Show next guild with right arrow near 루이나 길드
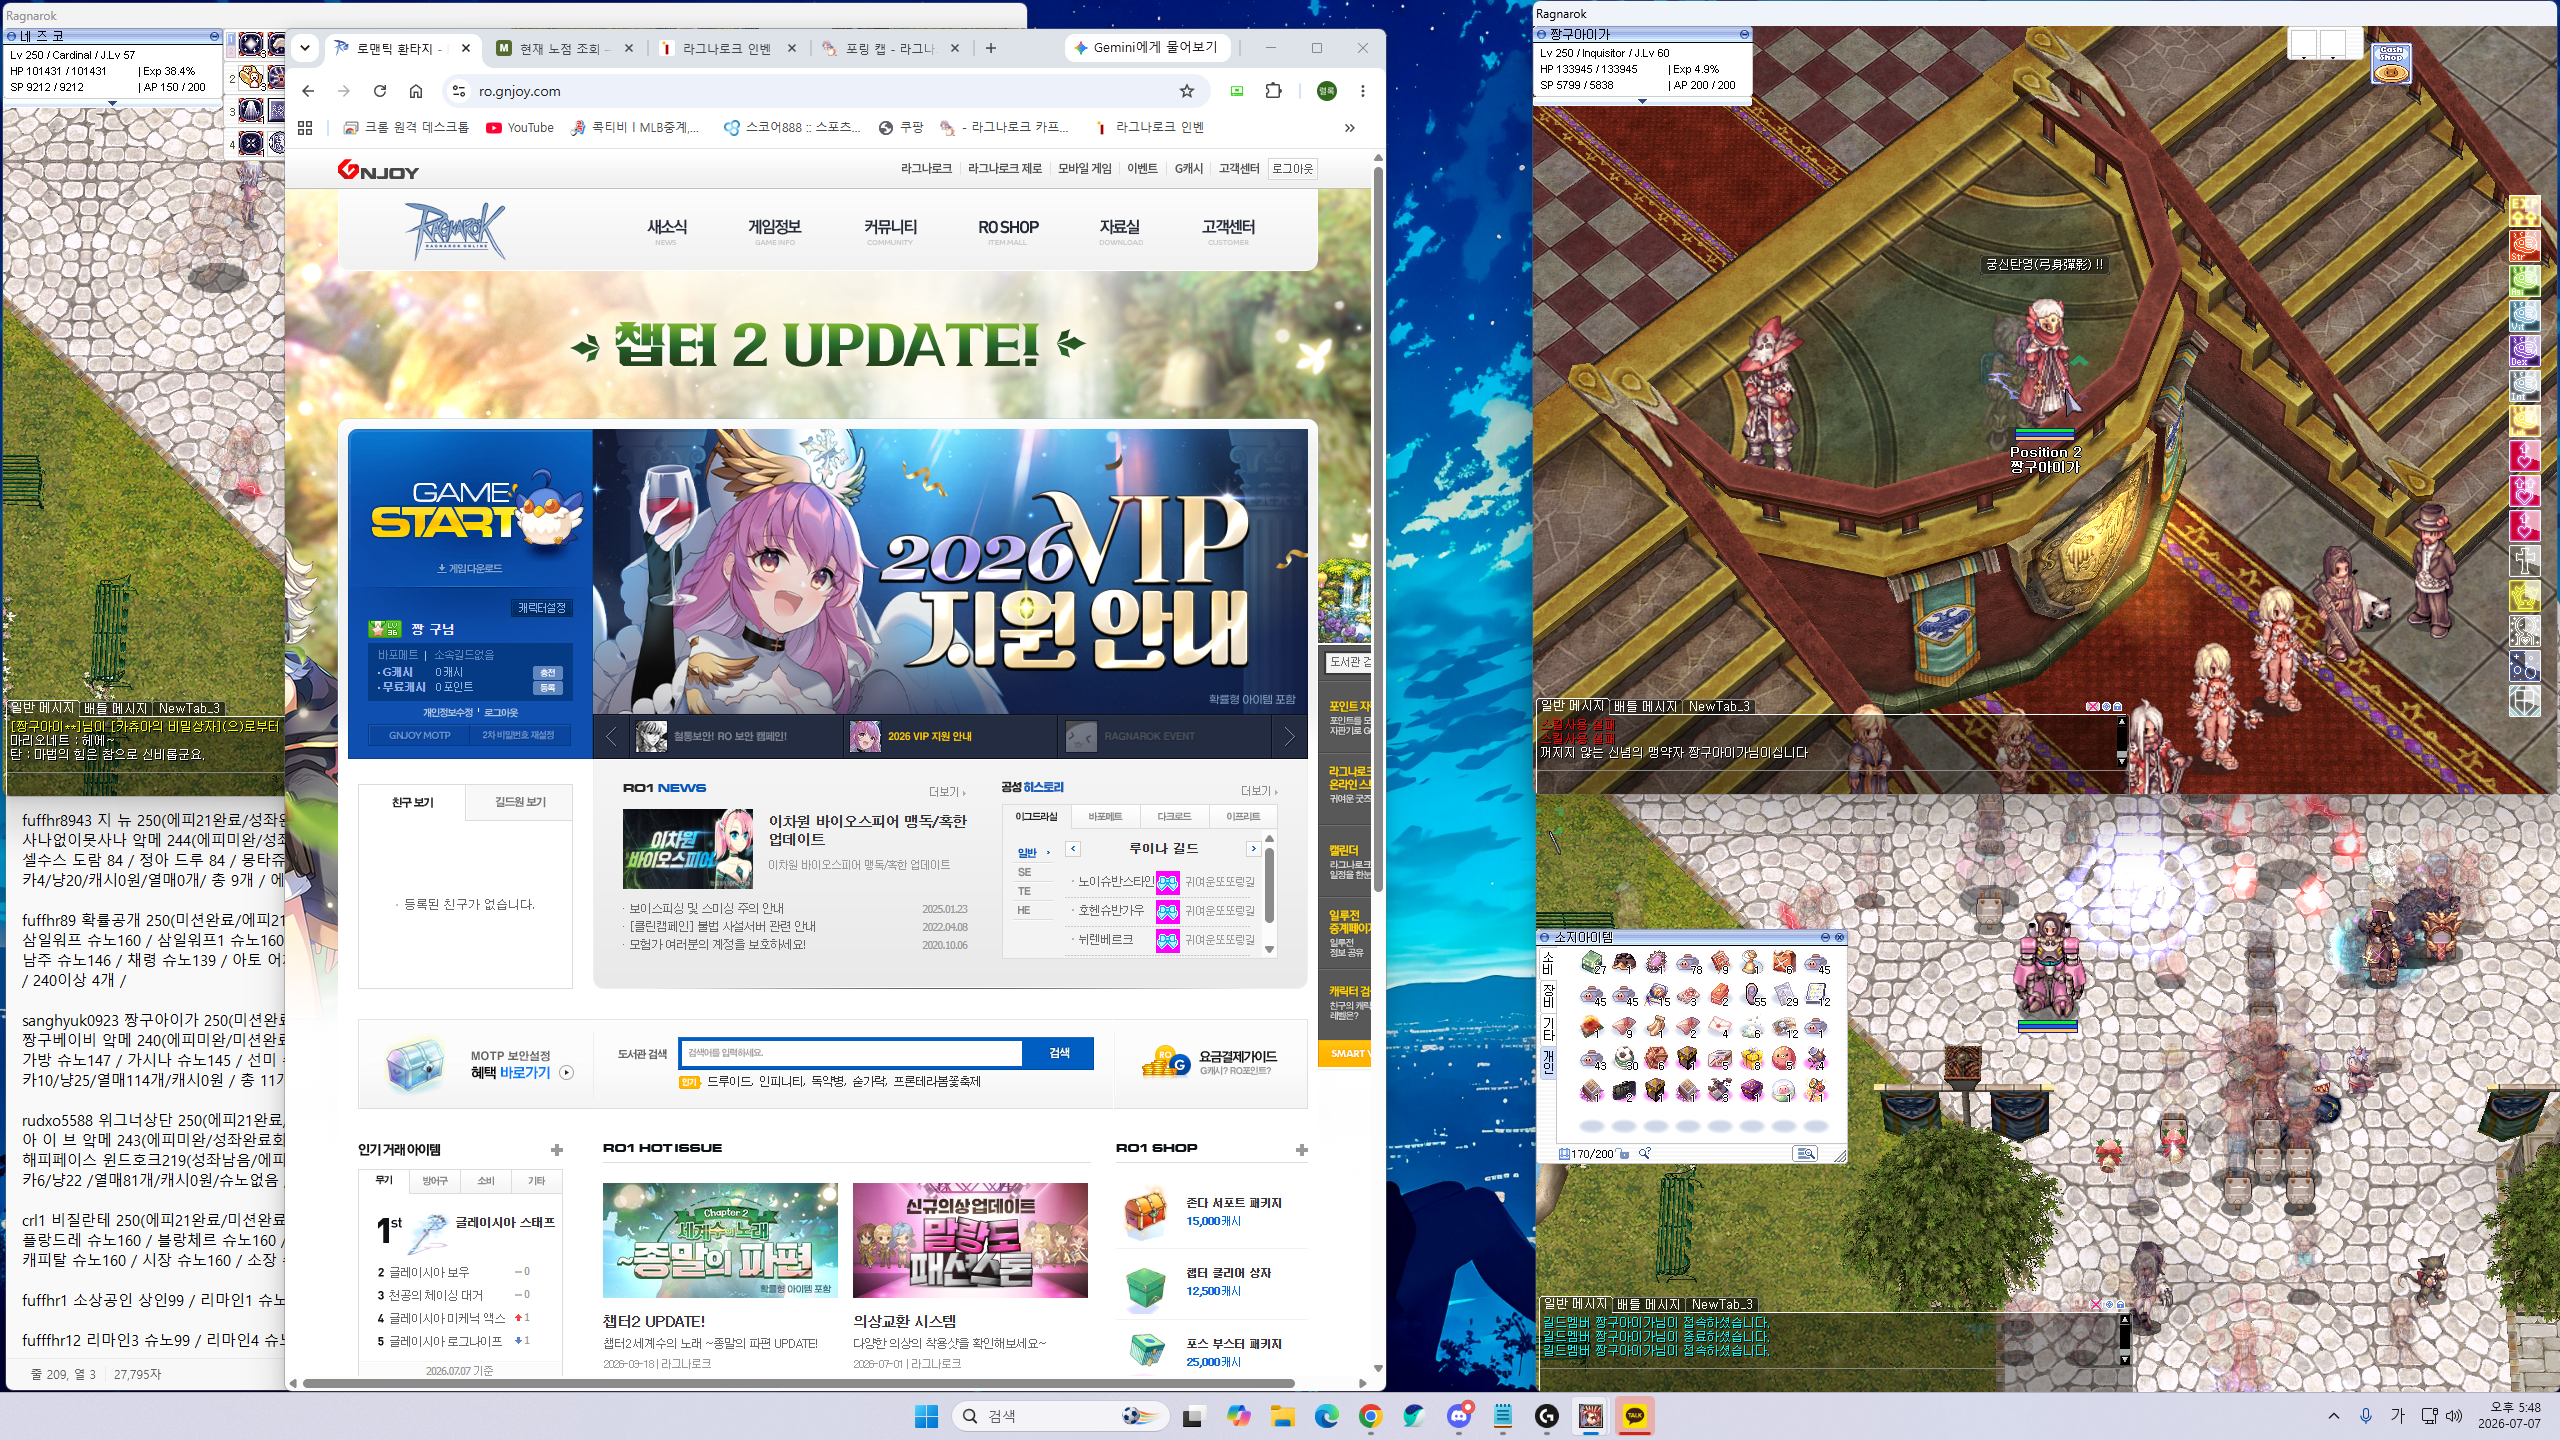 click(1253, 849)
